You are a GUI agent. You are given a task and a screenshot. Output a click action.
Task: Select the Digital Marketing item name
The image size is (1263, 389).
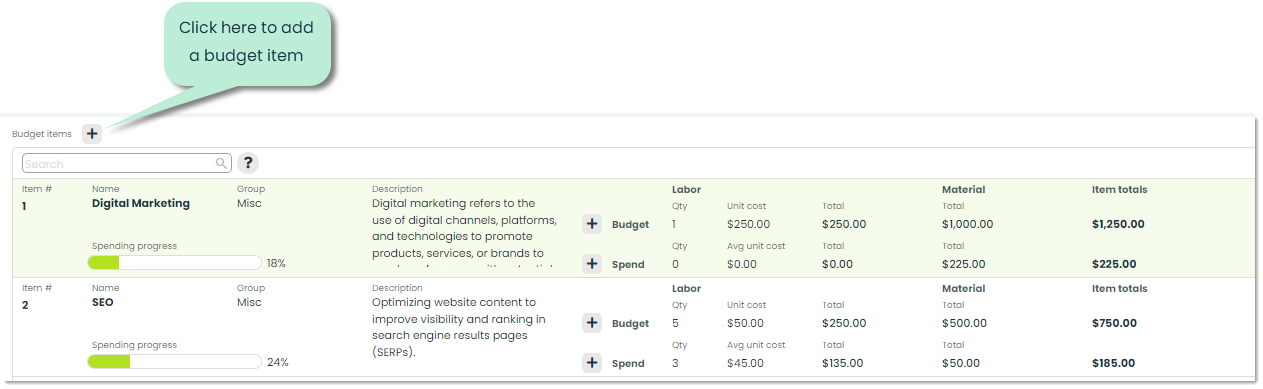140,203
